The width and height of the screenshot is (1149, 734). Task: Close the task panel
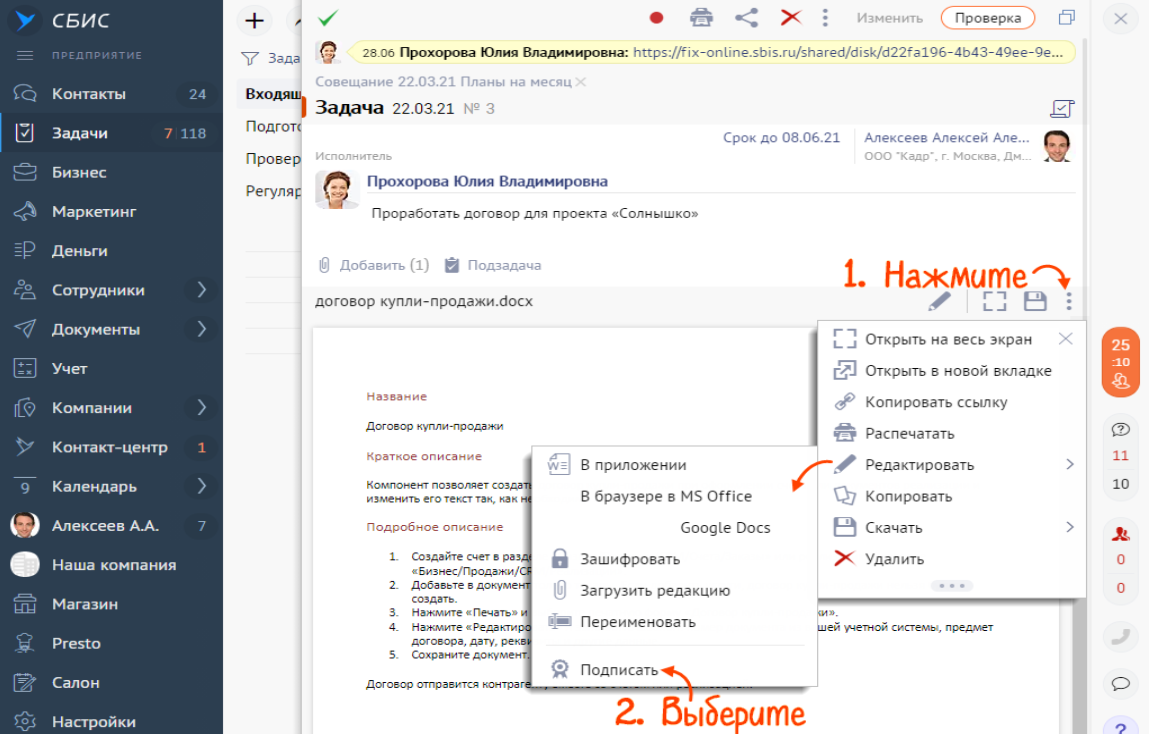coord(1120,19)
